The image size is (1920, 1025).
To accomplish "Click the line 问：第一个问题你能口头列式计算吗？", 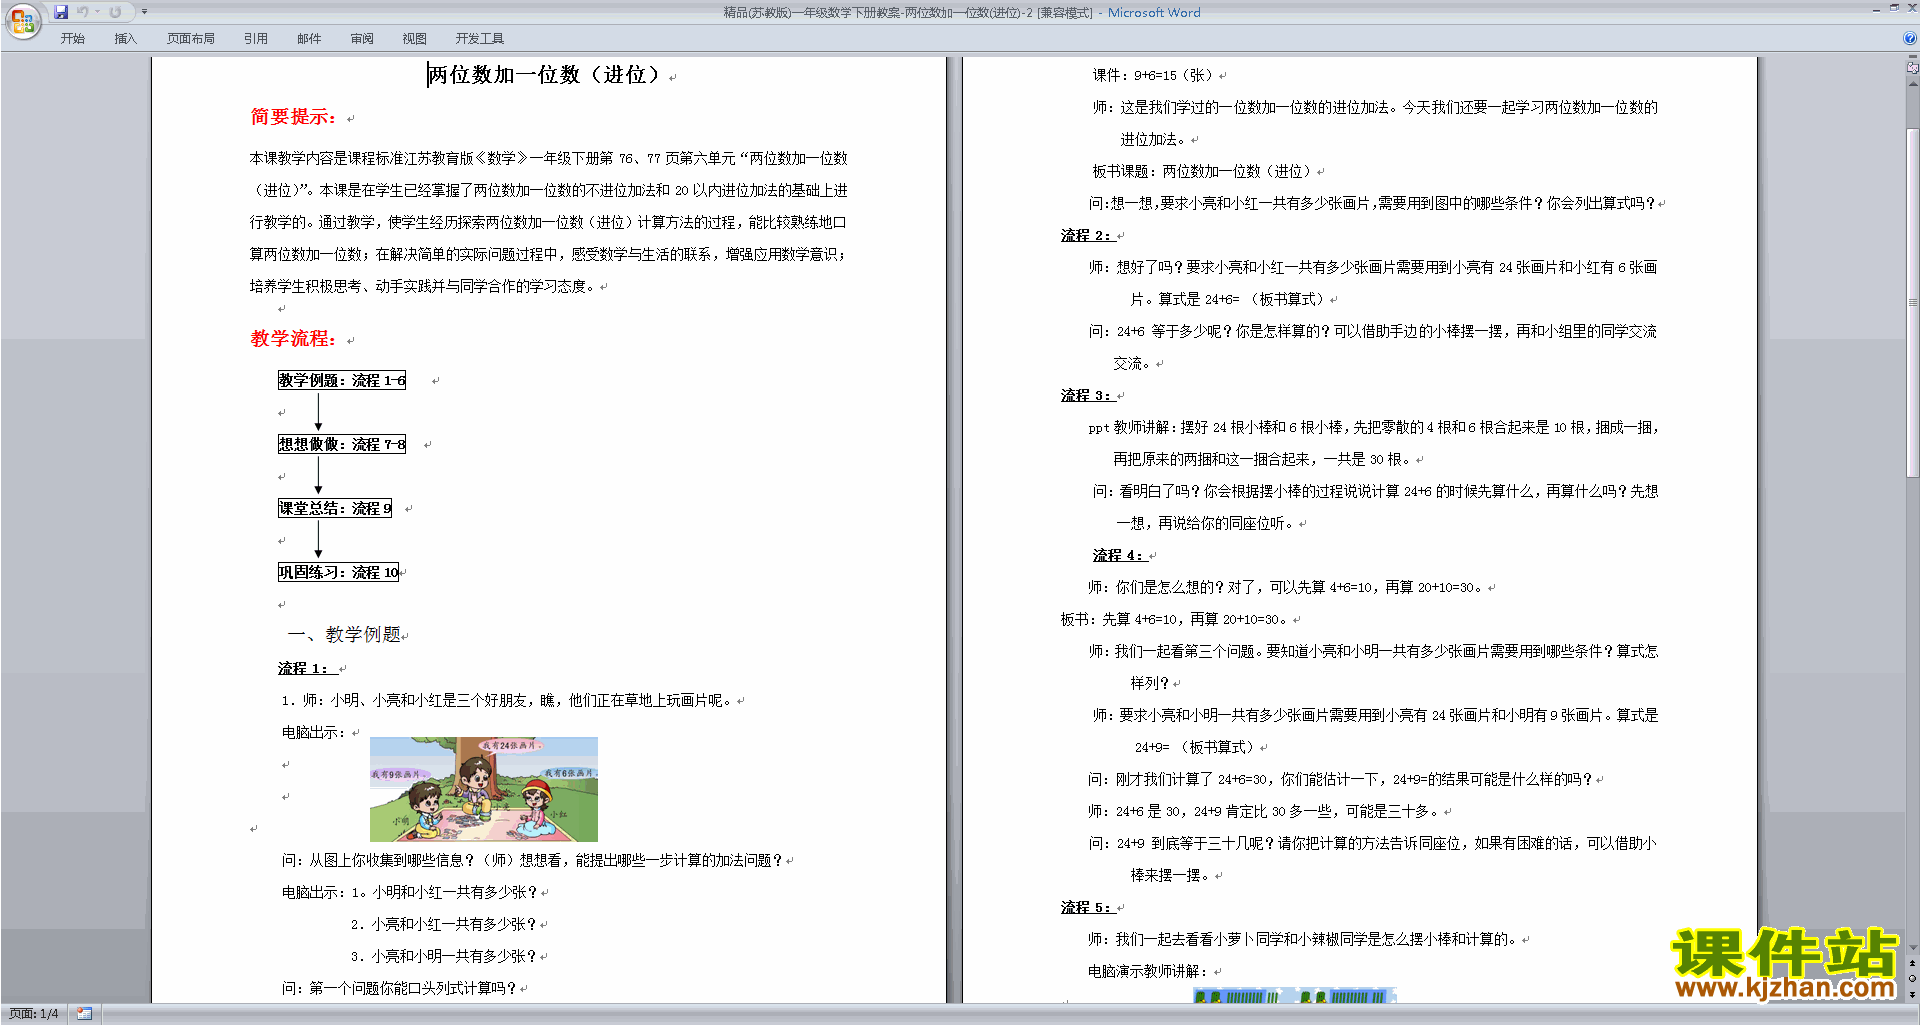I will pyautogui.click(x=399, y=988).
